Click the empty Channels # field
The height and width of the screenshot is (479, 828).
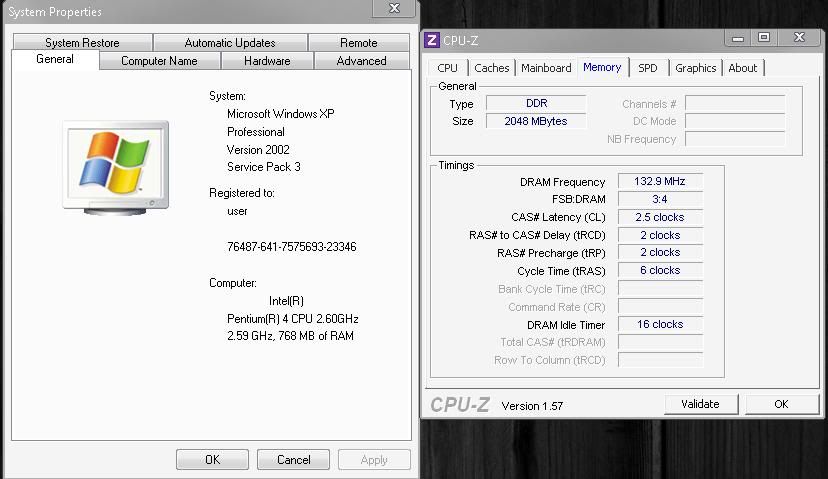735,104
